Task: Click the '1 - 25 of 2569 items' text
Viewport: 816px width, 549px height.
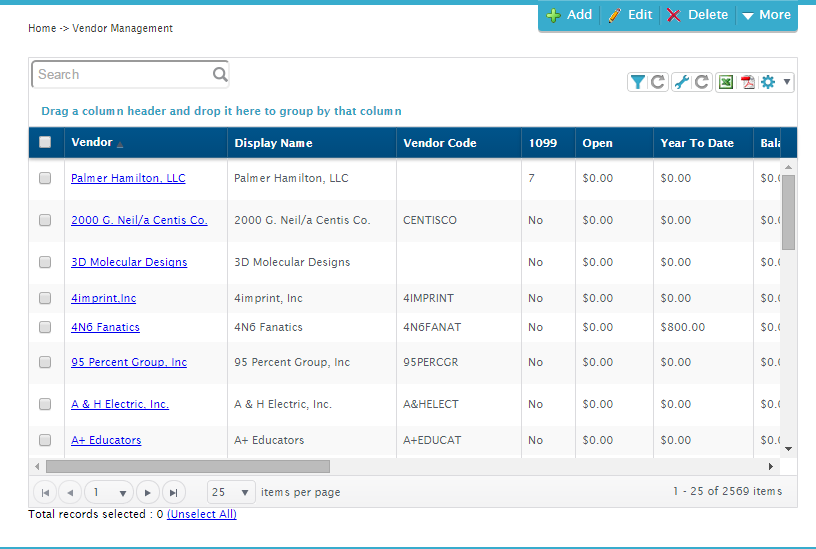Action: pos(728,491)
